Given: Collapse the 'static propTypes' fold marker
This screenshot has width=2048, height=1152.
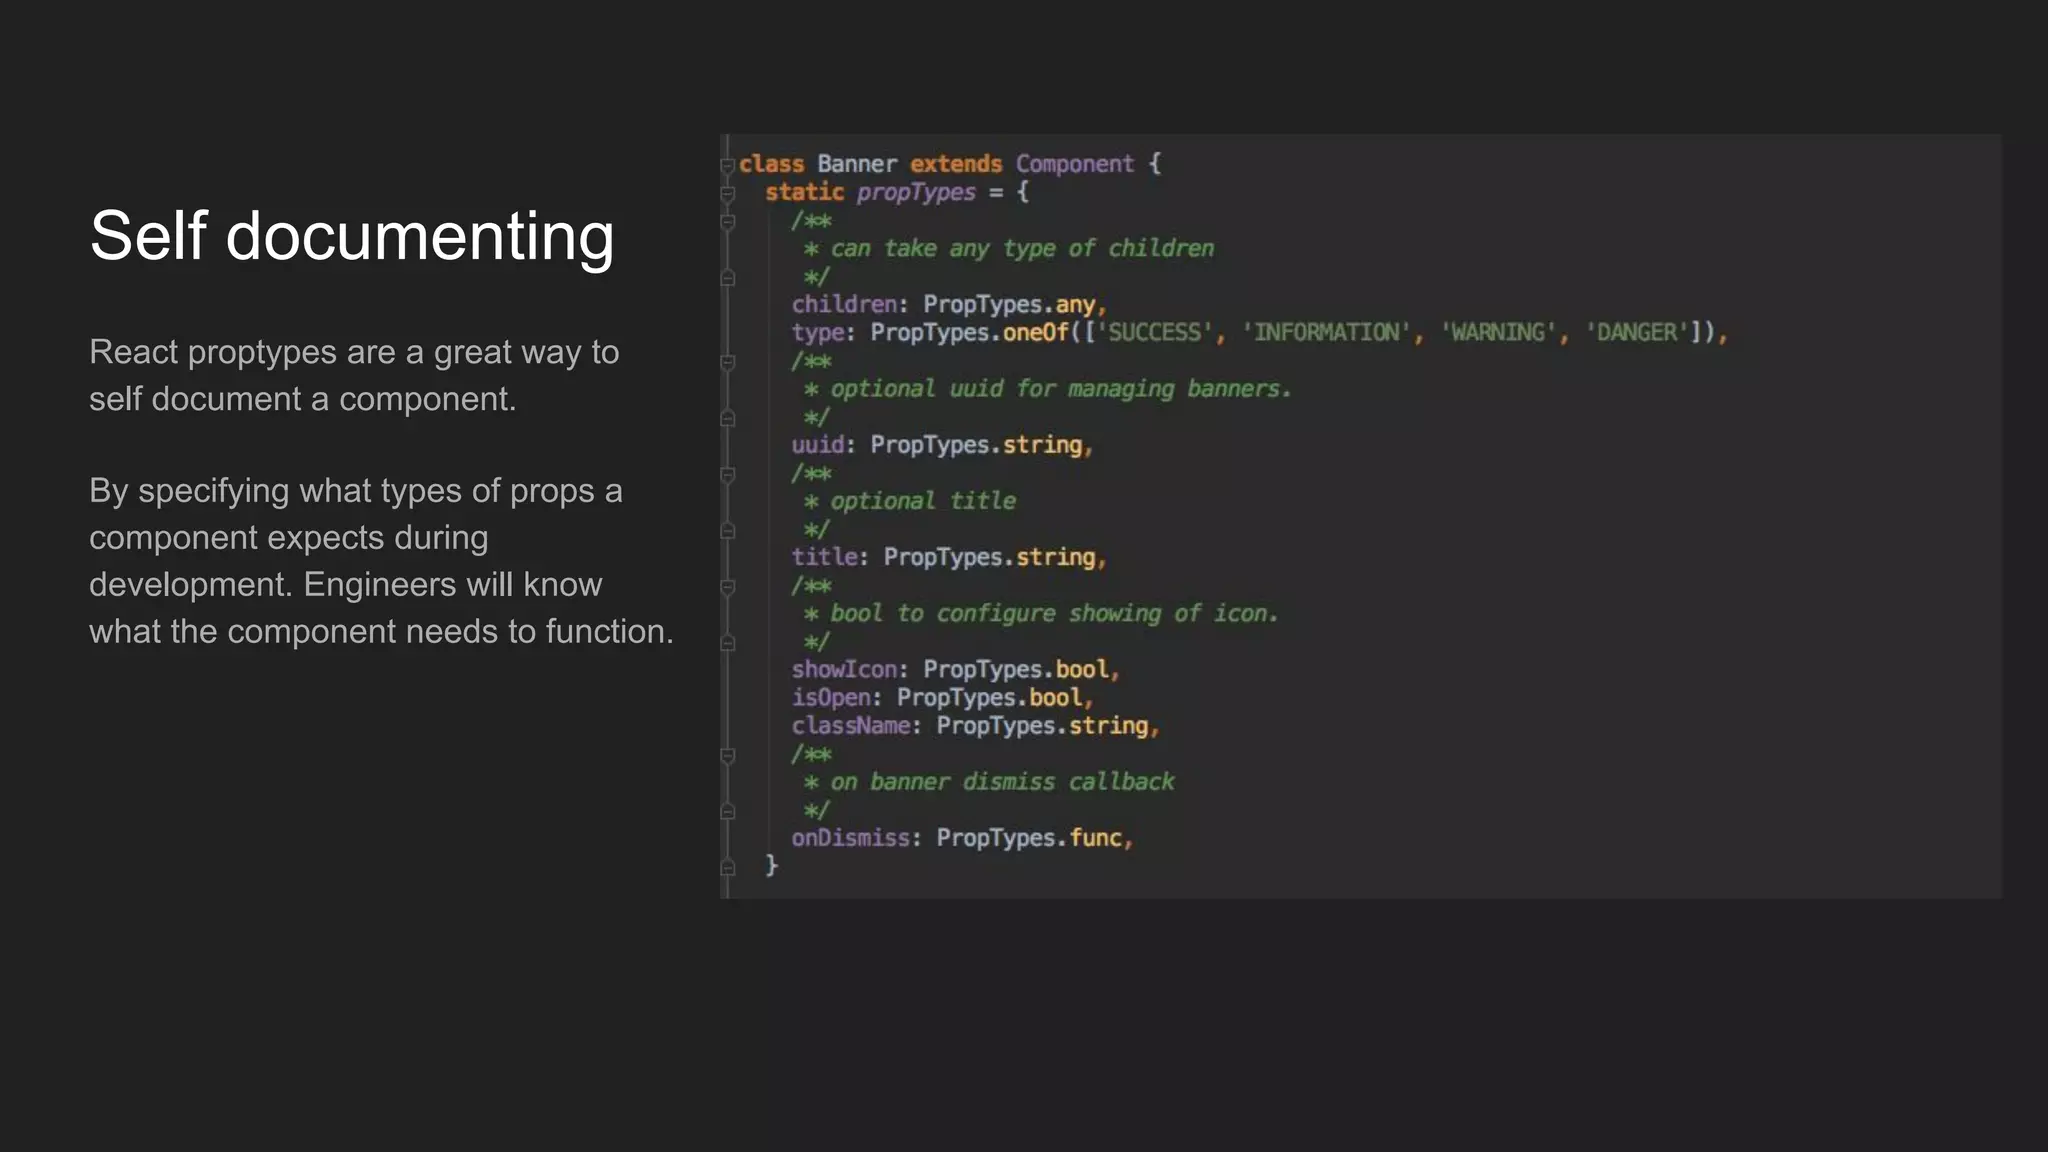Looking at the screenshot, I should point(728,194).
